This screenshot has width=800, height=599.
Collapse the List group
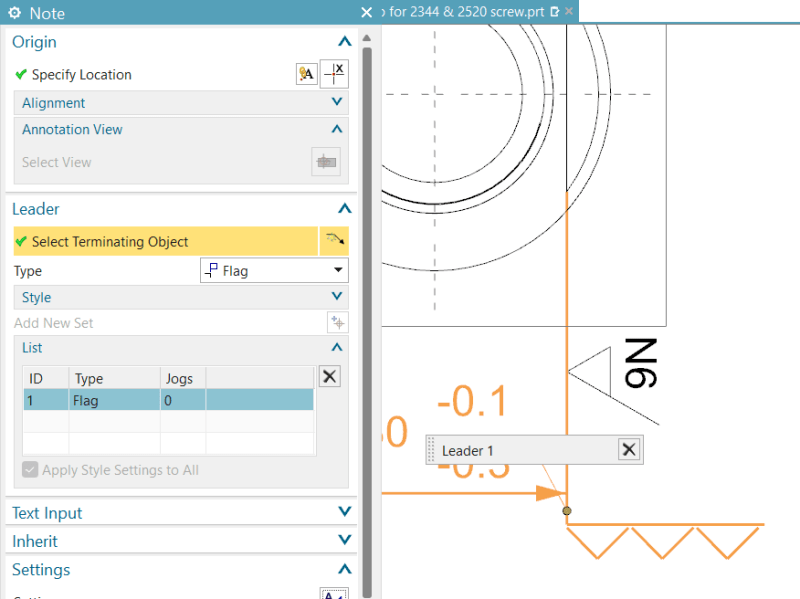(337, 347)
